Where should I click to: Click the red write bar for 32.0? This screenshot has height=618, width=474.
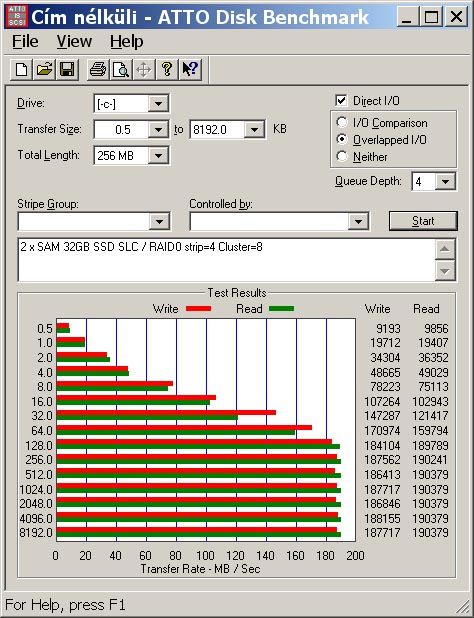(166, 413)
